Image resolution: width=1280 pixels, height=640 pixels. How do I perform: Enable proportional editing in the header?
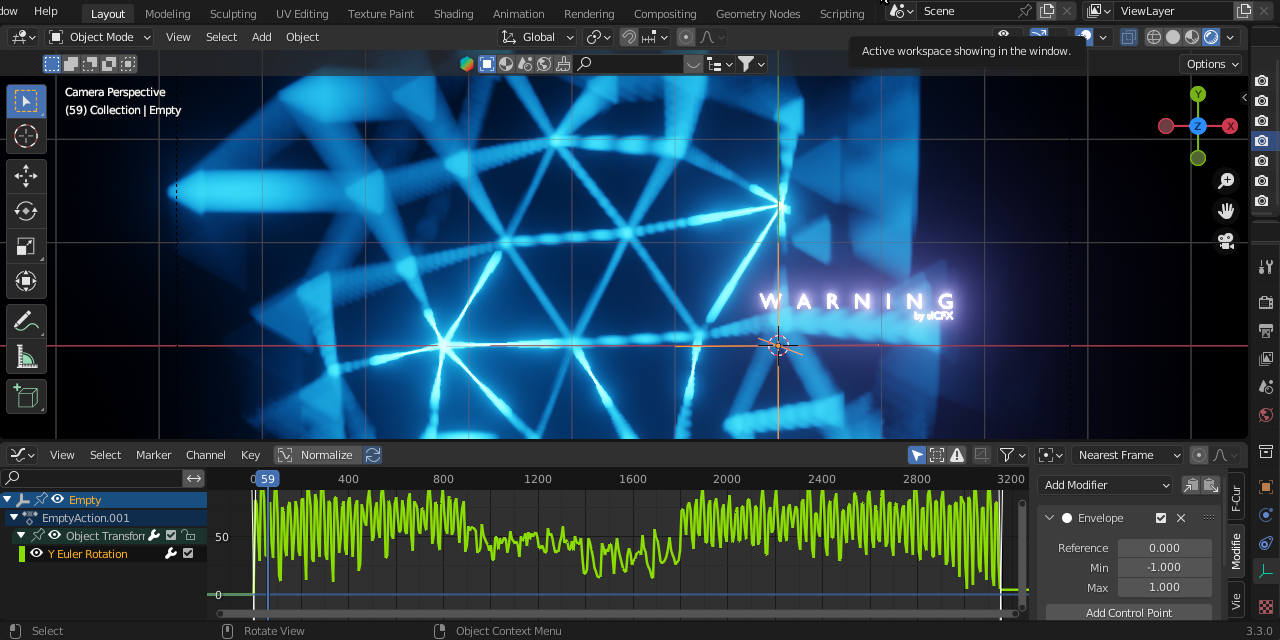pyautogui.click(x=686, y=37)
